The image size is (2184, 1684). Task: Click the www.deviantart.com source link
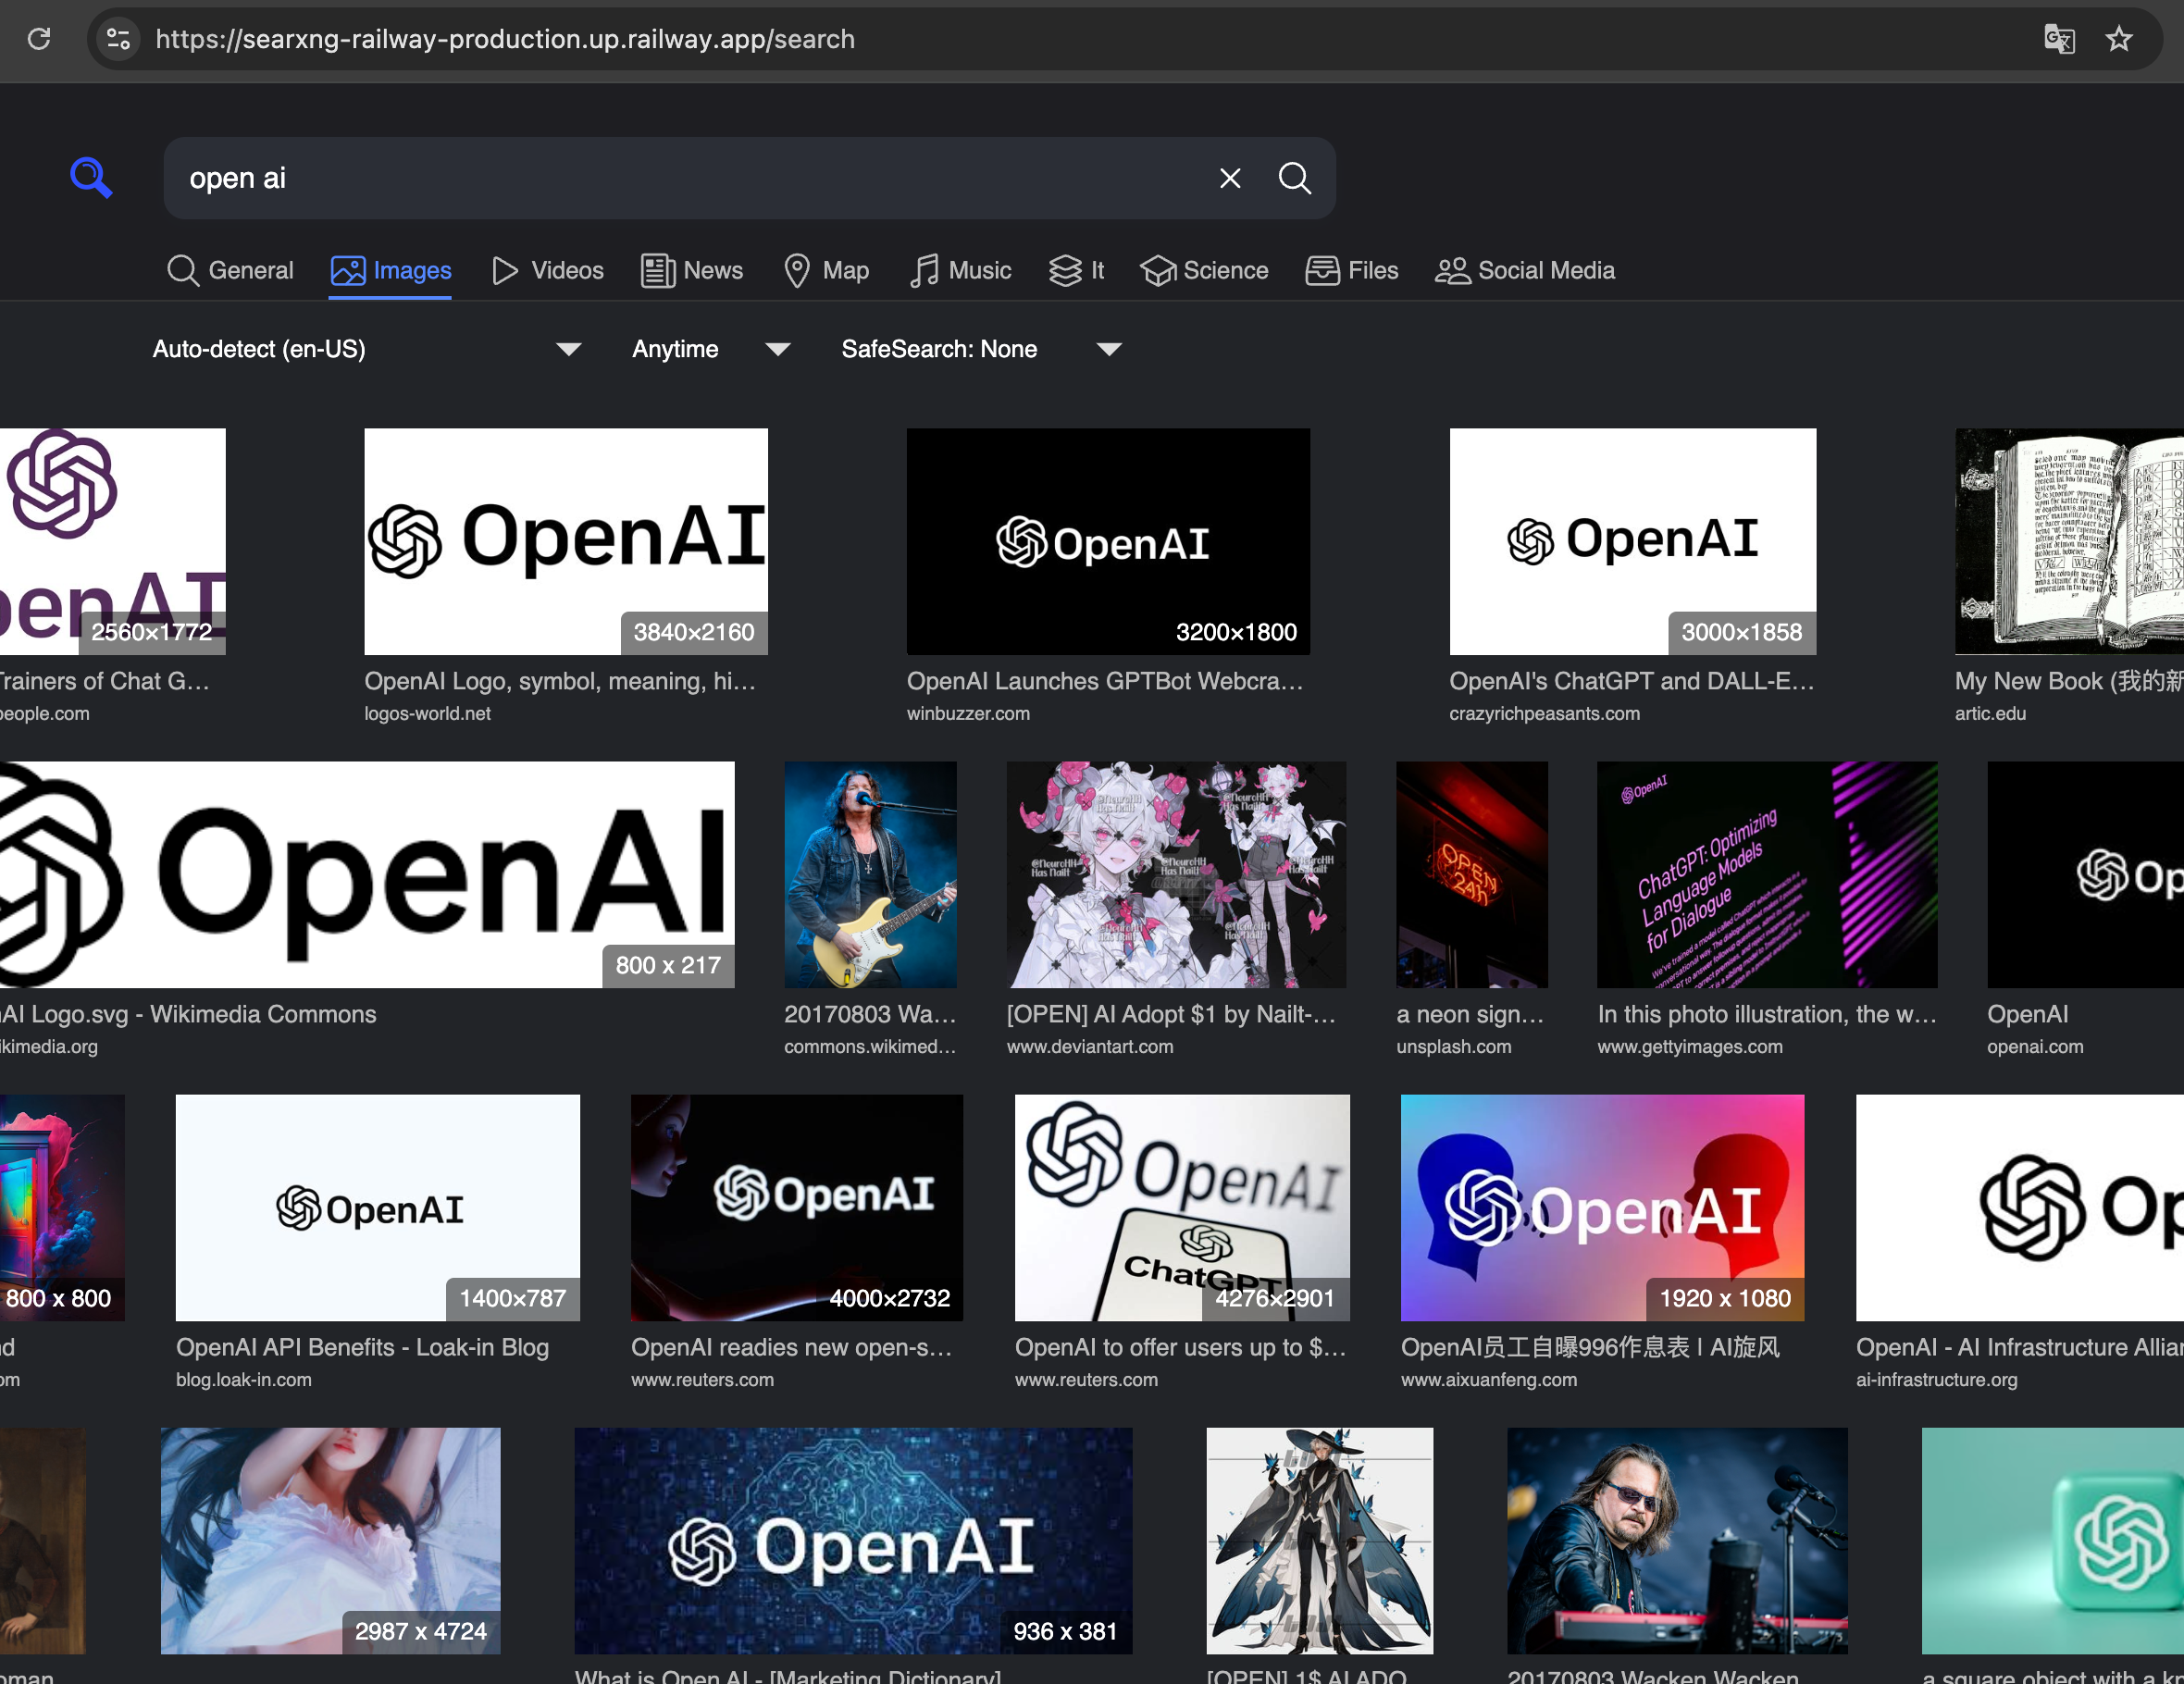[x=1090, y=1047]
